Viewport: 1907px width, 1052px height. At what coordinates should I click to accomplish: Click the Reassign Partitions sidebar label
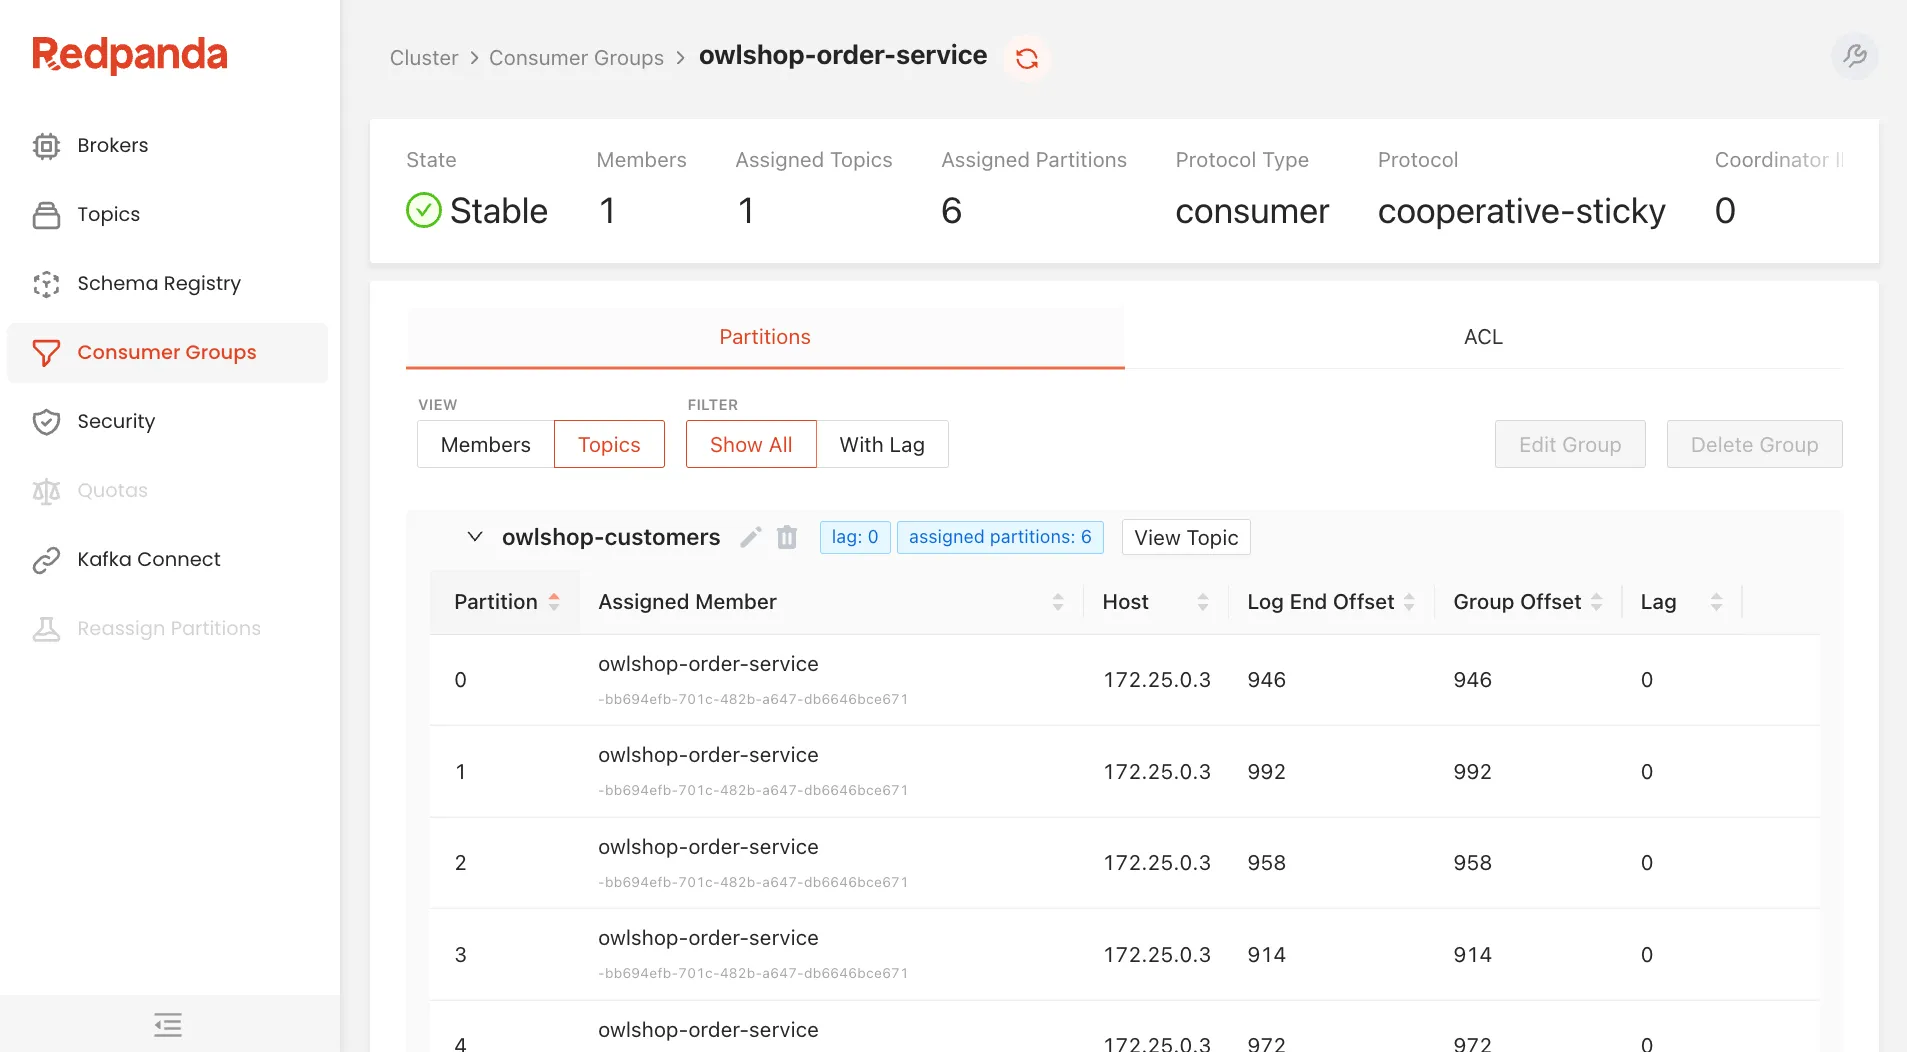click(x=169, y=629)
